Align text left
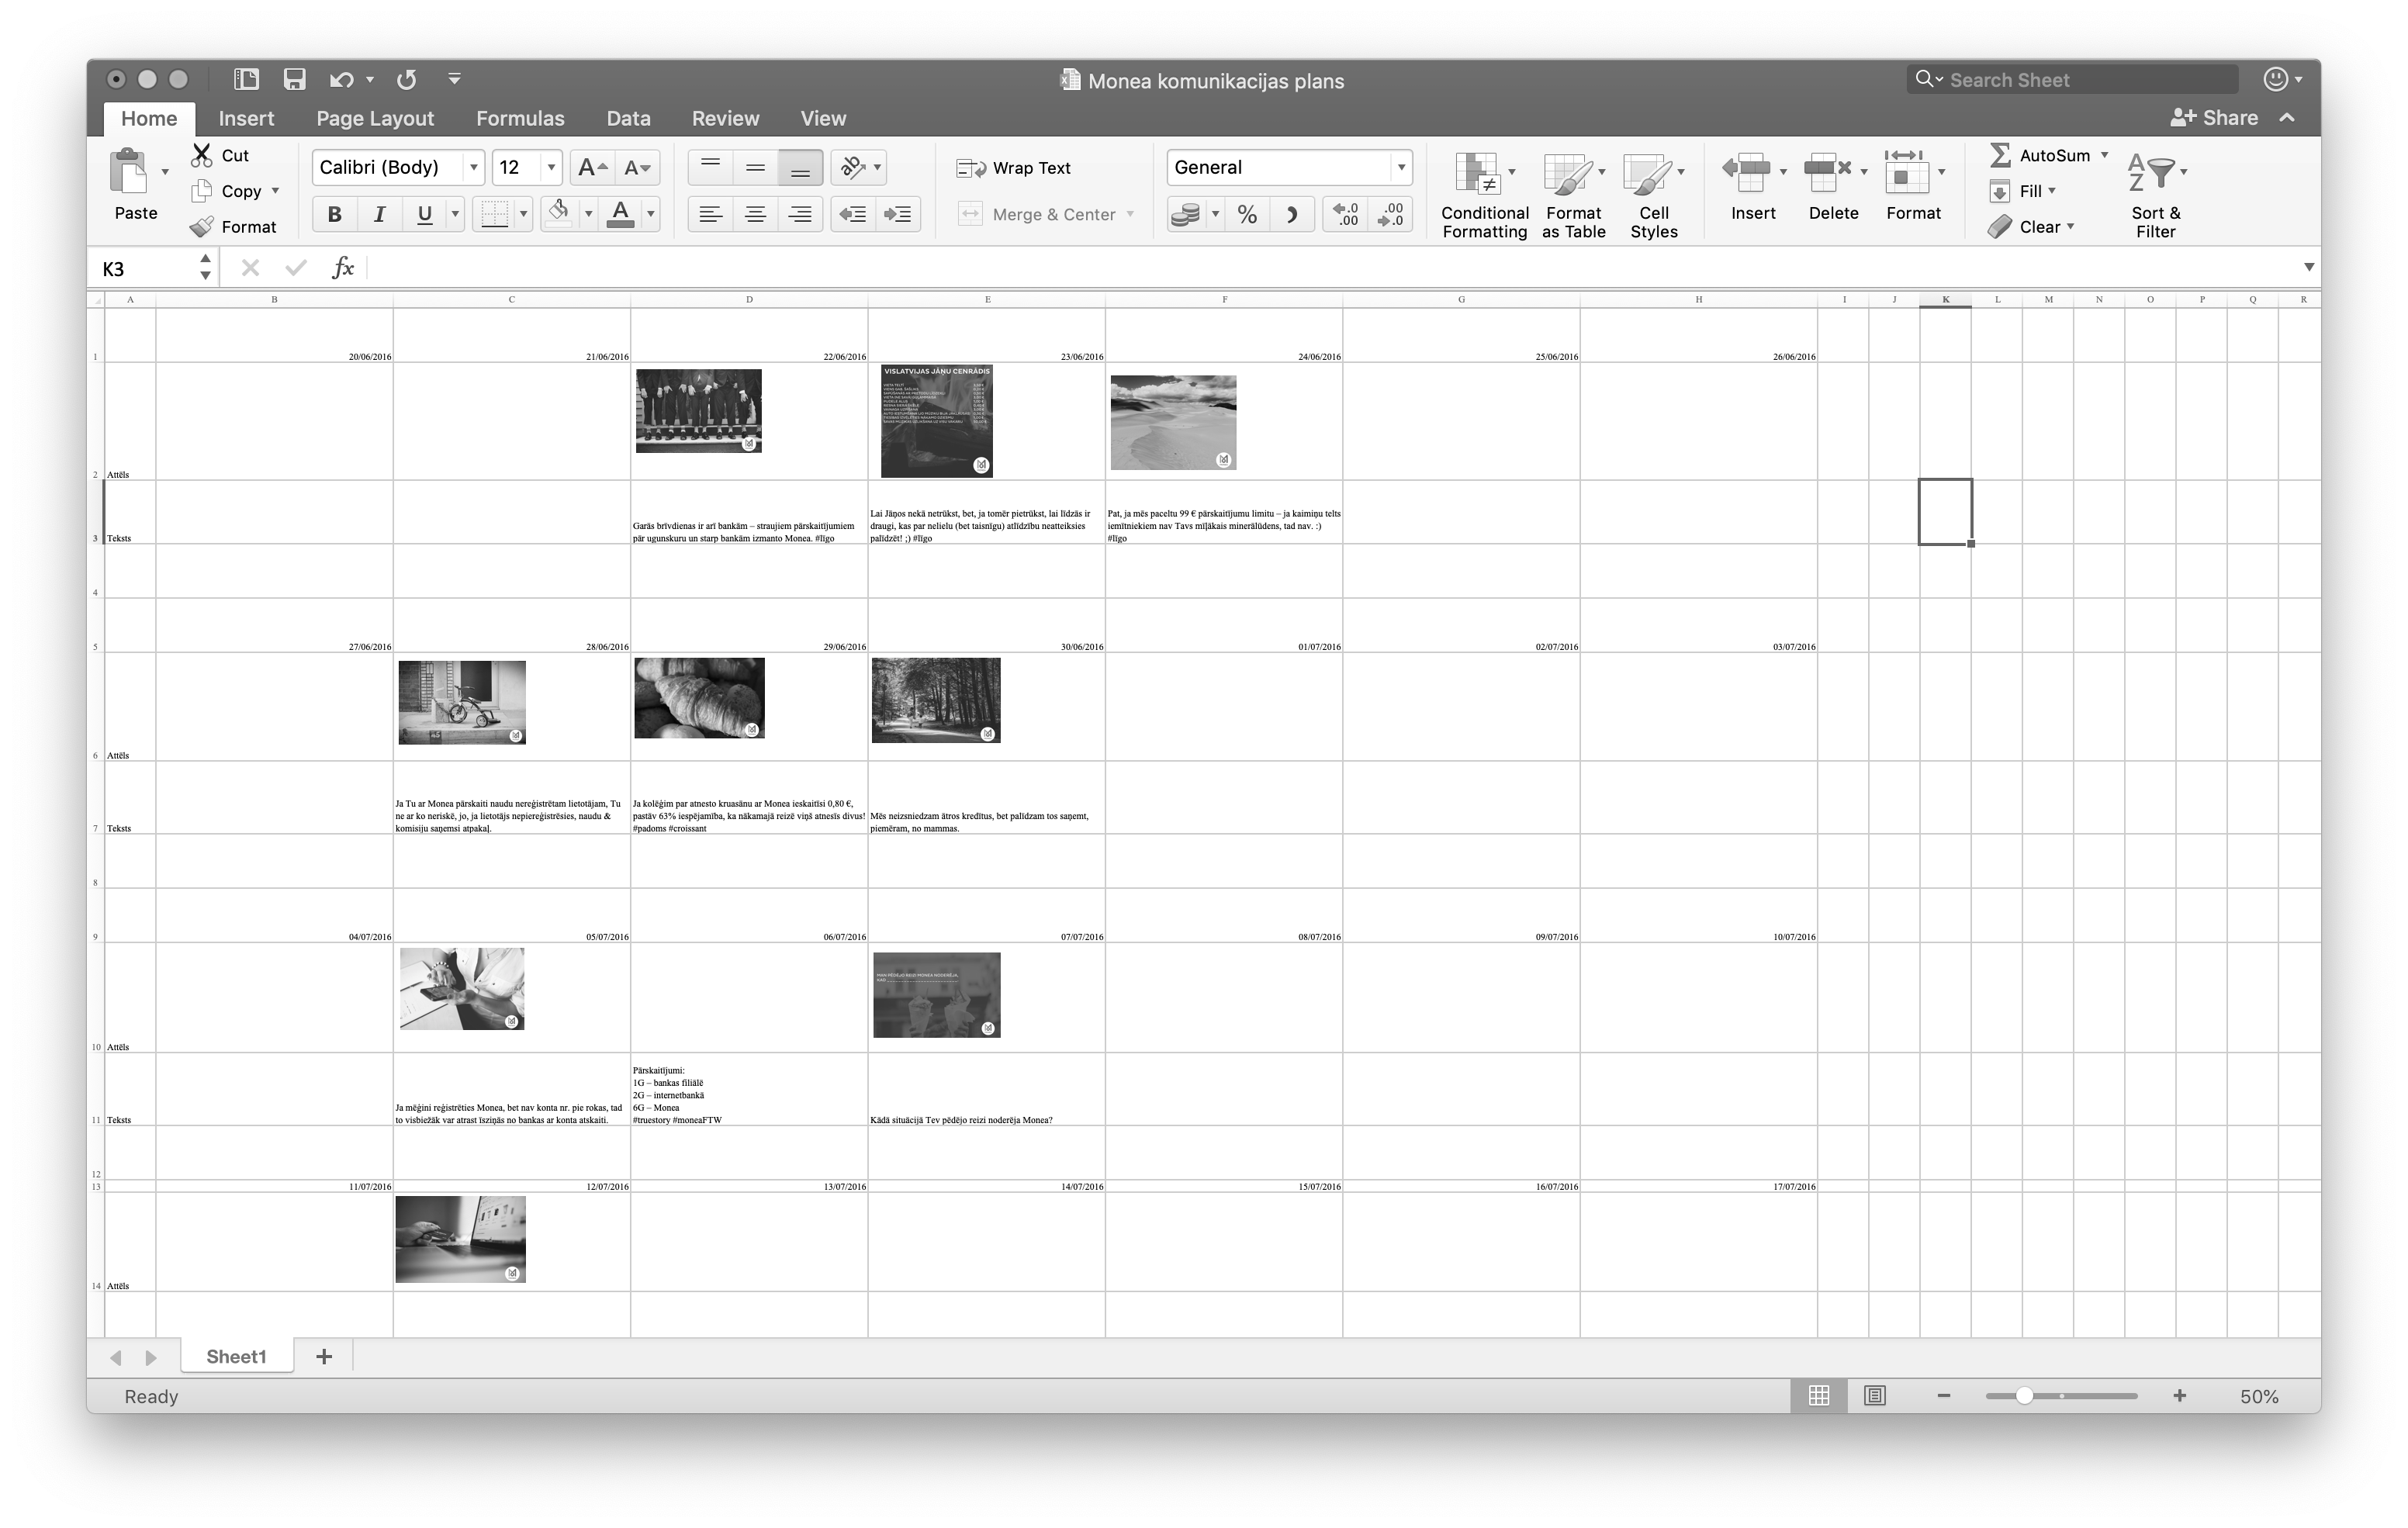 click(x=710, y=214)
